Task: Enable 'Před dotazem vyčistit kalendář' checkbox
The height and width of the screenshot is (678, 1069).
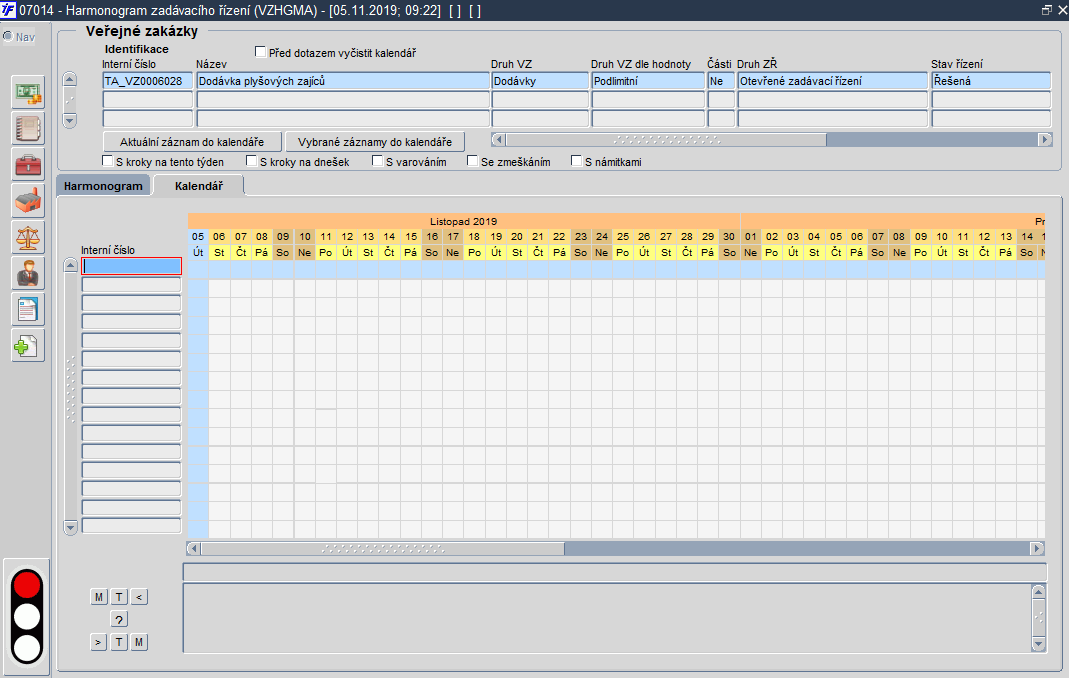Action: 260,52
